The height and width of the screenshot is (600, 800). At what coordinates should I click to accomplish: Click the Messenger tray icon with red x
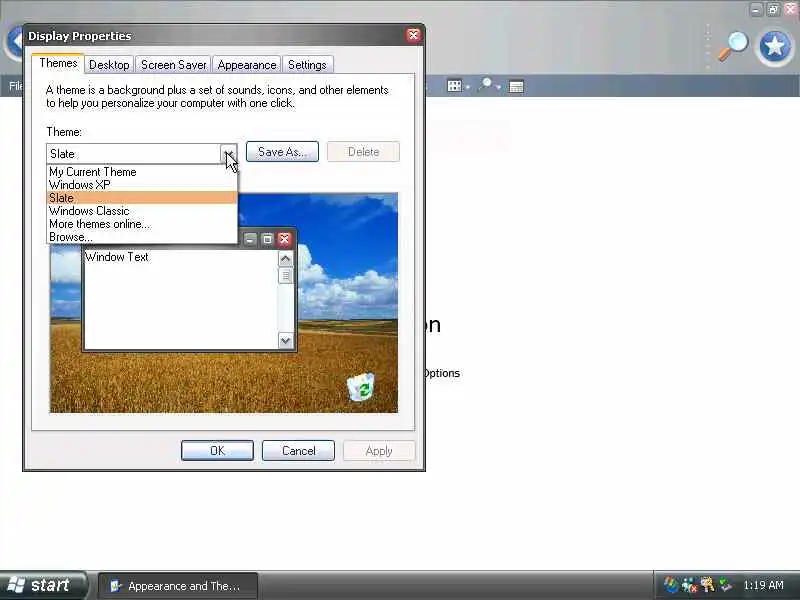coord(689,585)
